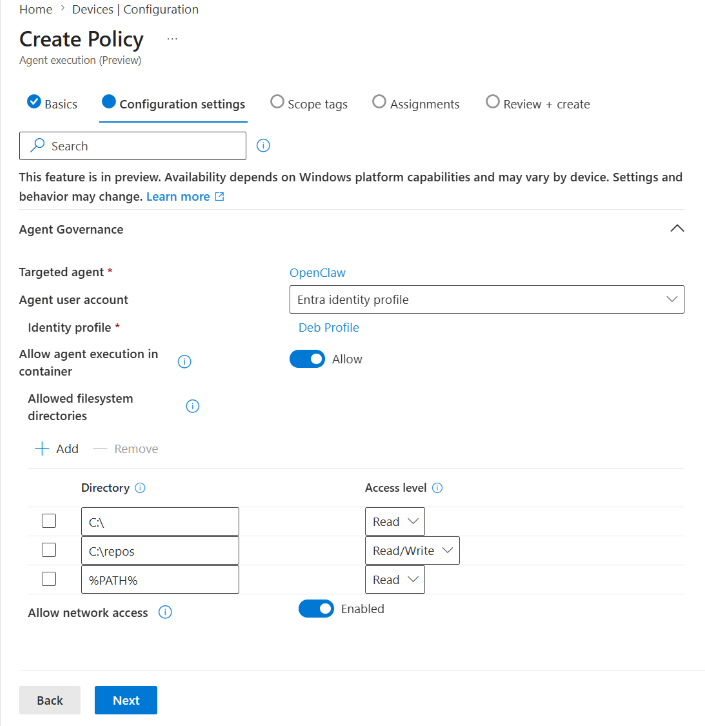The height and width of the screenshot is (726, 705).
Task: Click info icon for Allow agent execution in container
Action: pyautogui.click(x=184, y=362)
